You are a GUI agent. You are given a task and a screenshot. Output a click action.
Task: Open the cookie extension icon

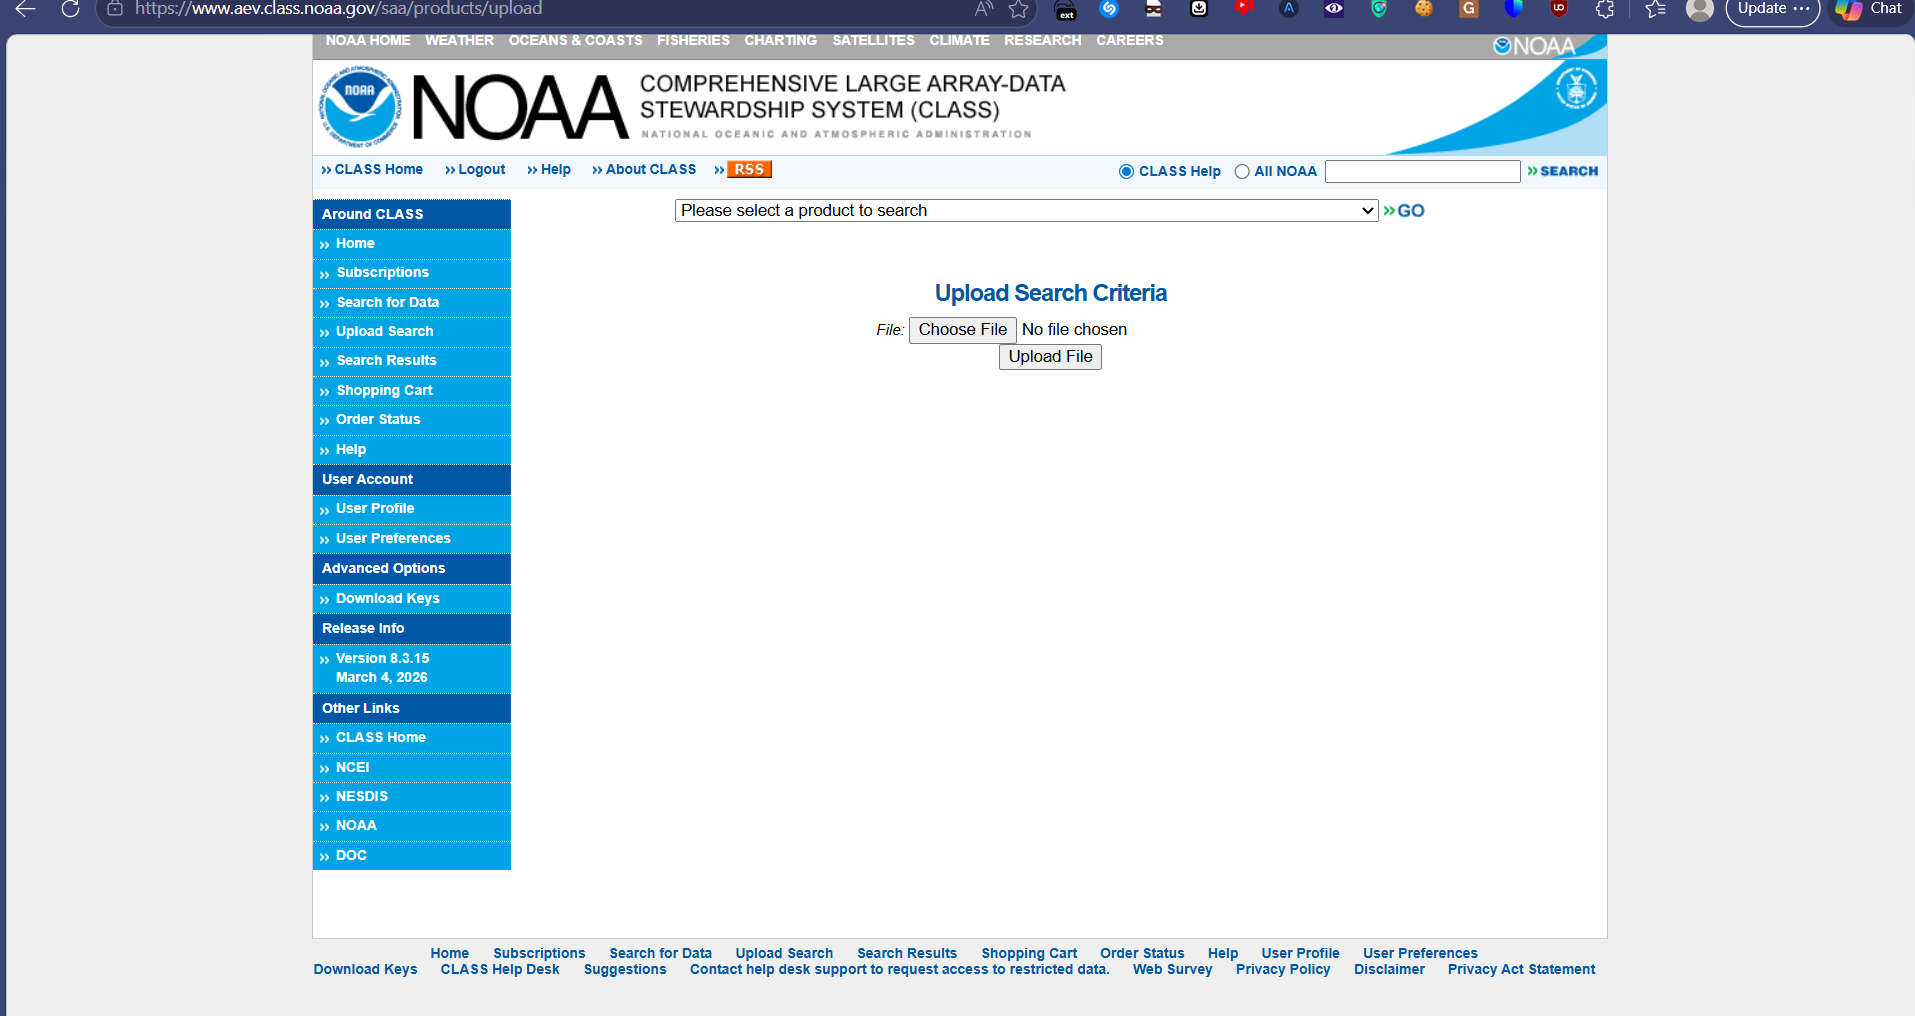click(1424, 9)
